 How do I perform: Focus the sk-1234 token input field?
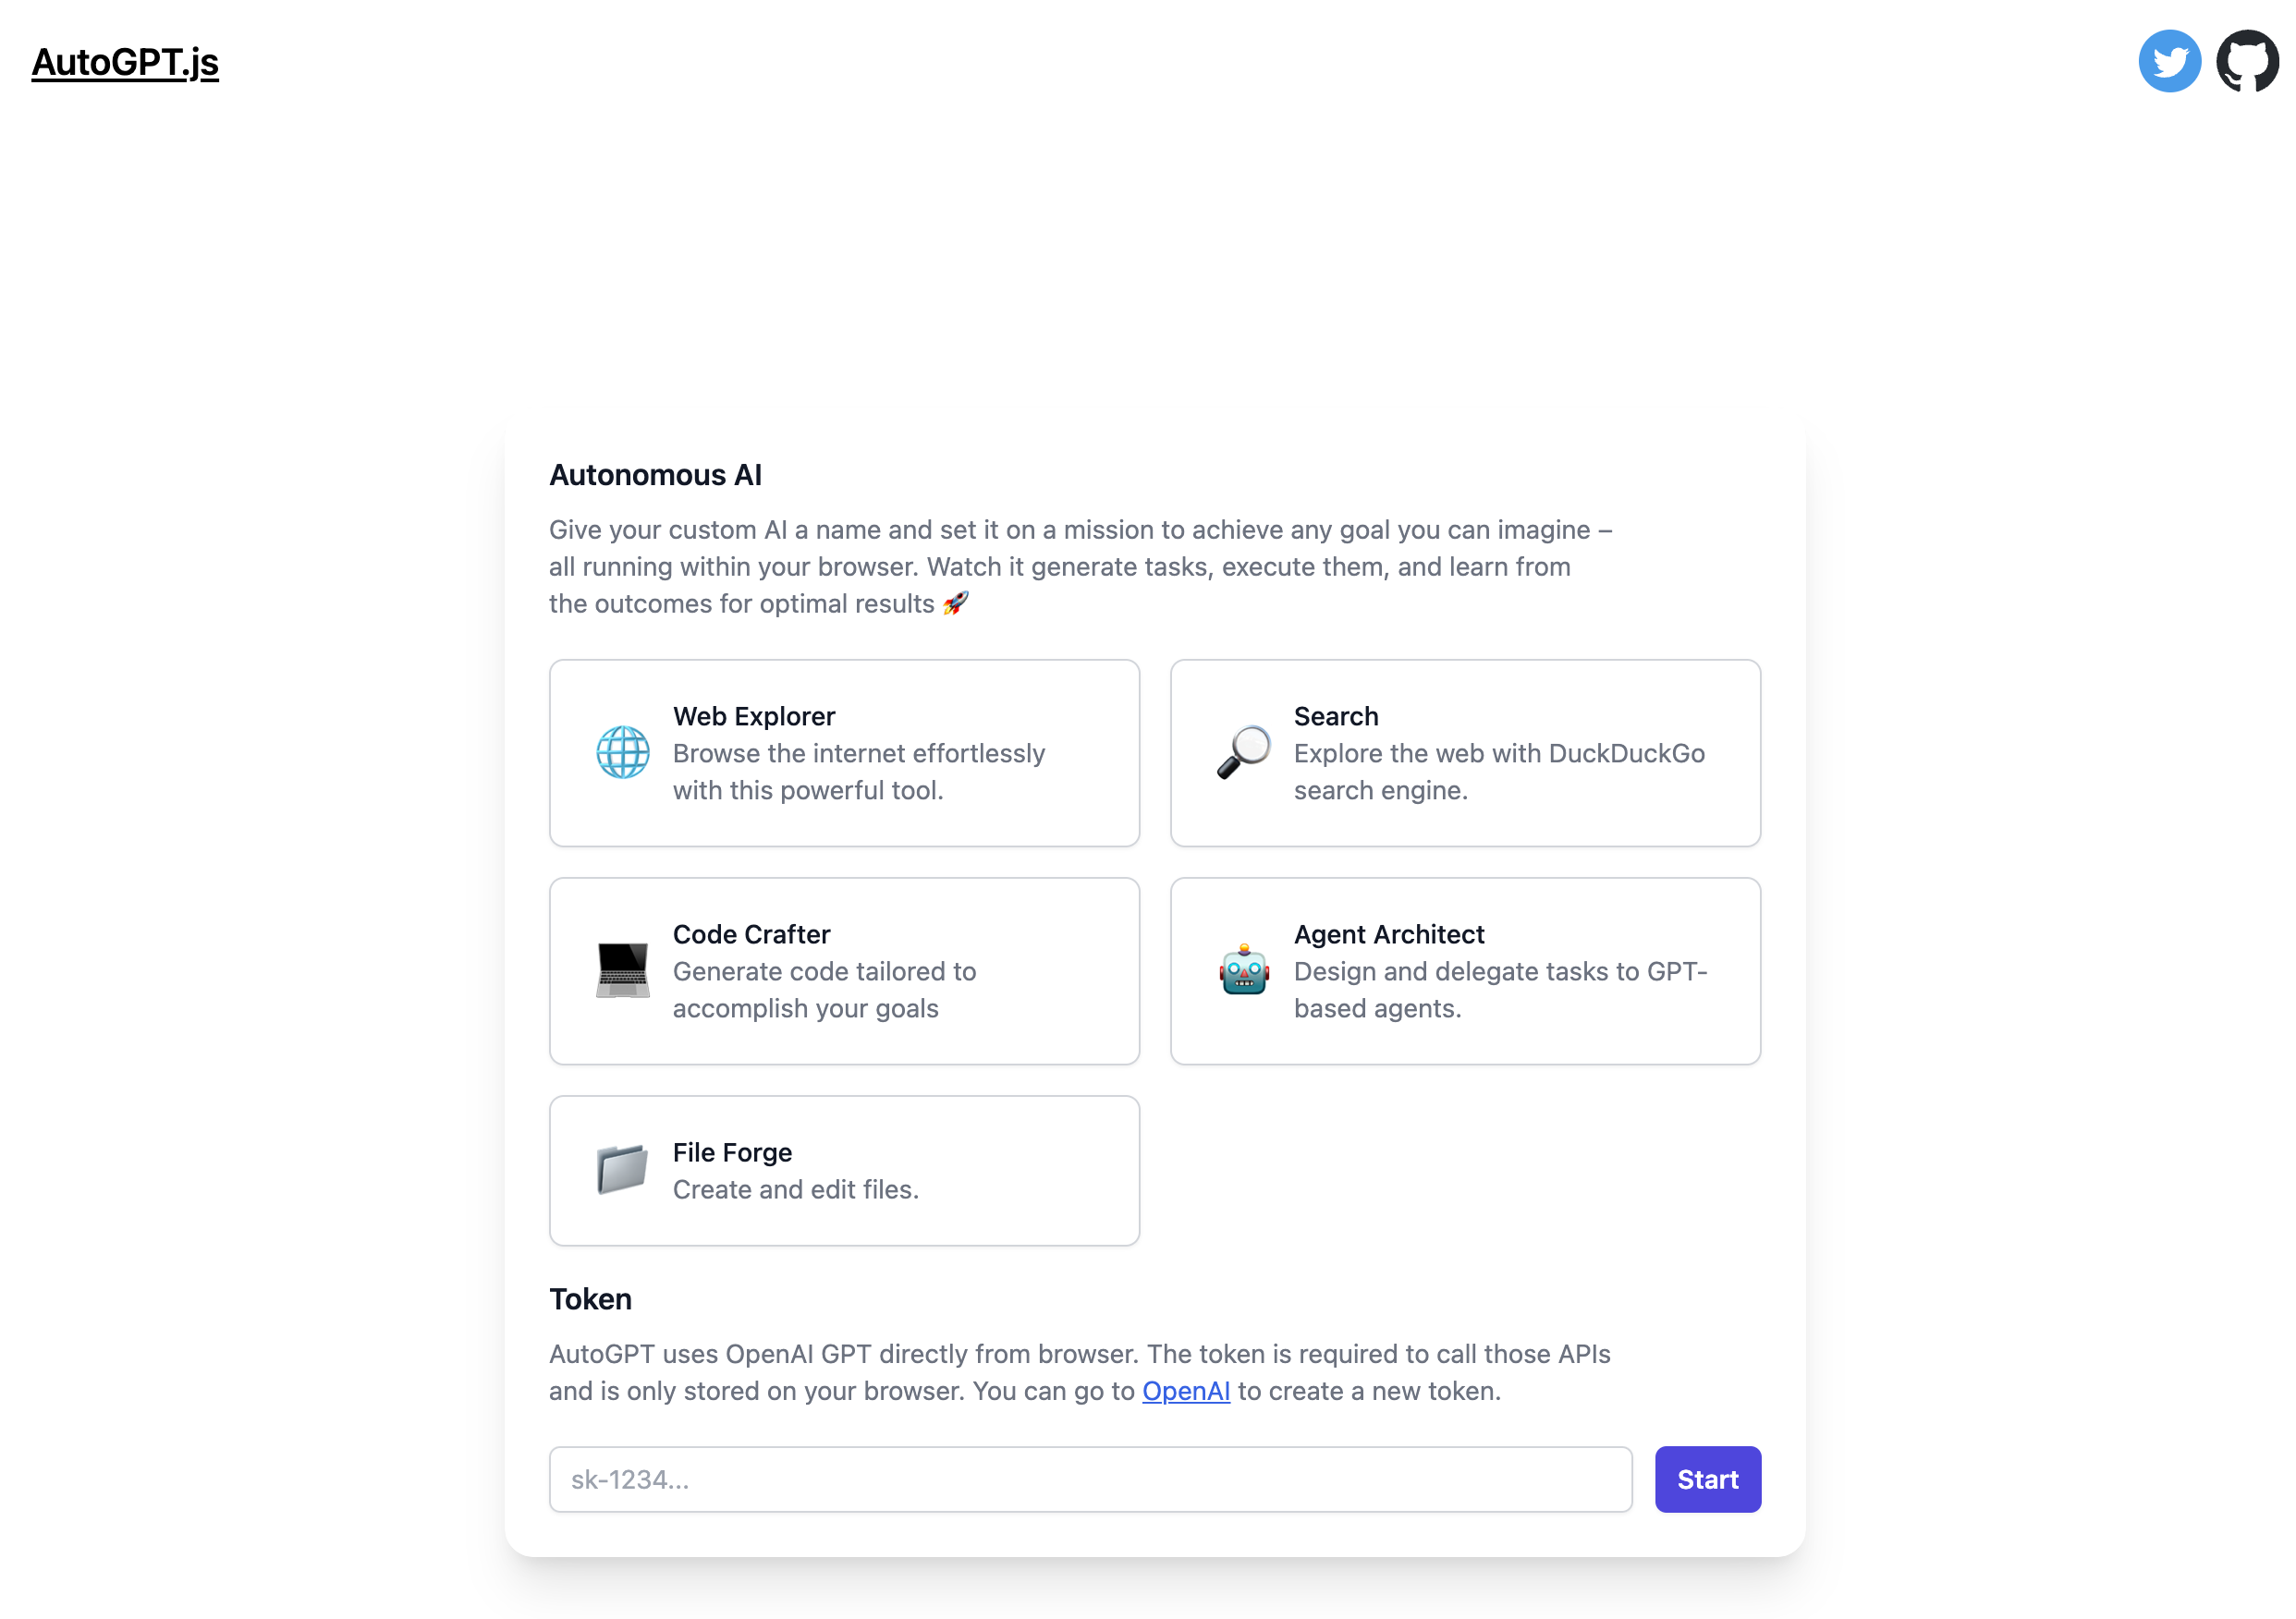pyautogui.click(x=1089, y=1479)
